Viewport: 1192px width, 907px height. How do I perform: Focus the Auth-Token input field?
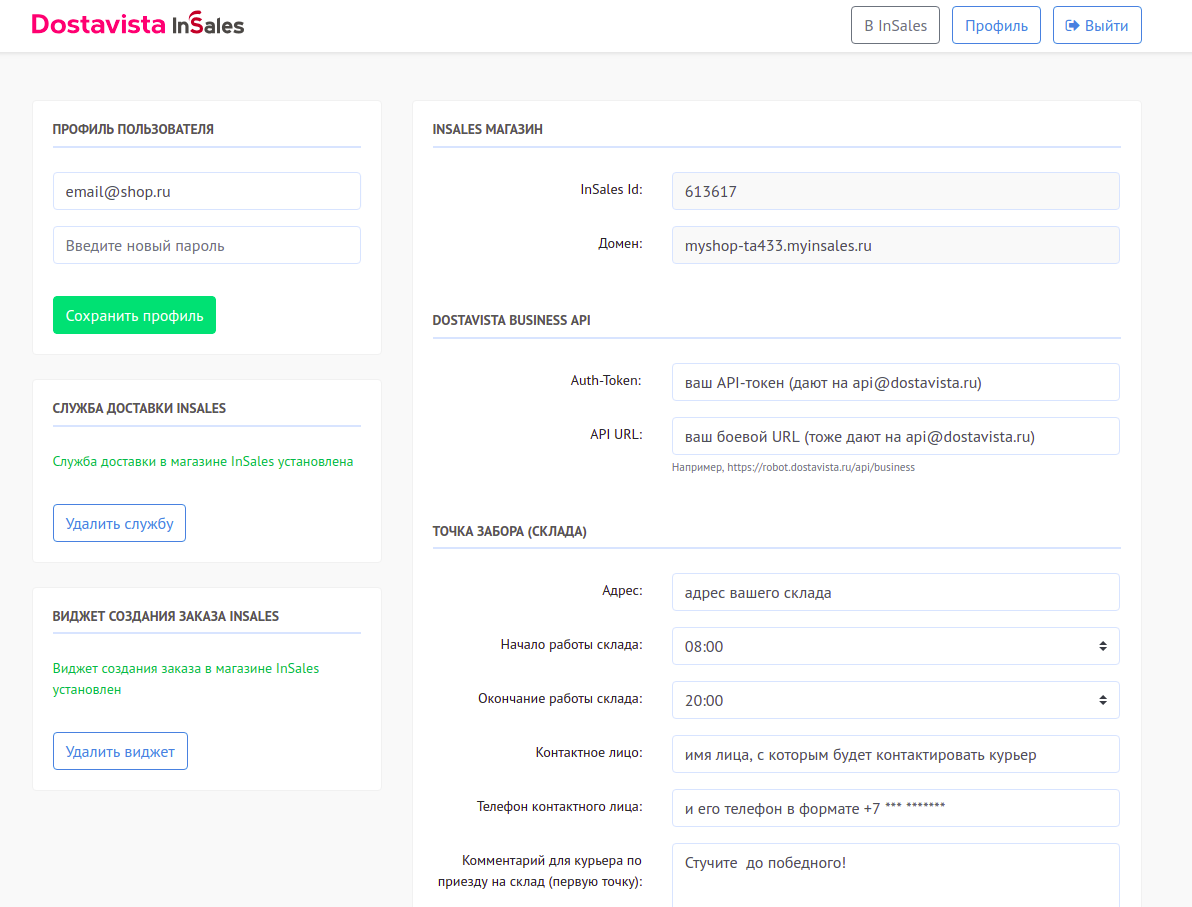coord(896,382)
